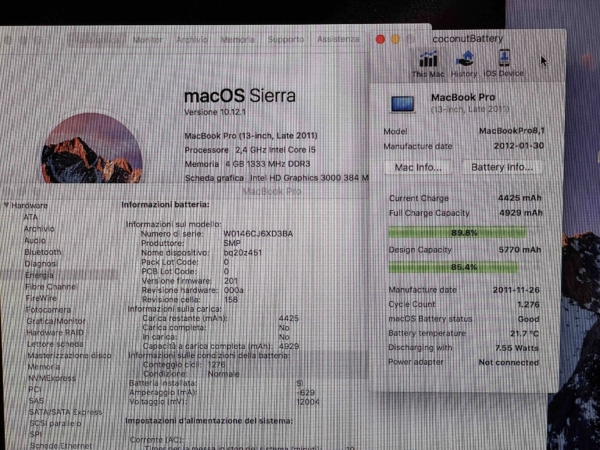Switch to the Monitor tab

(x=148, y=40)
